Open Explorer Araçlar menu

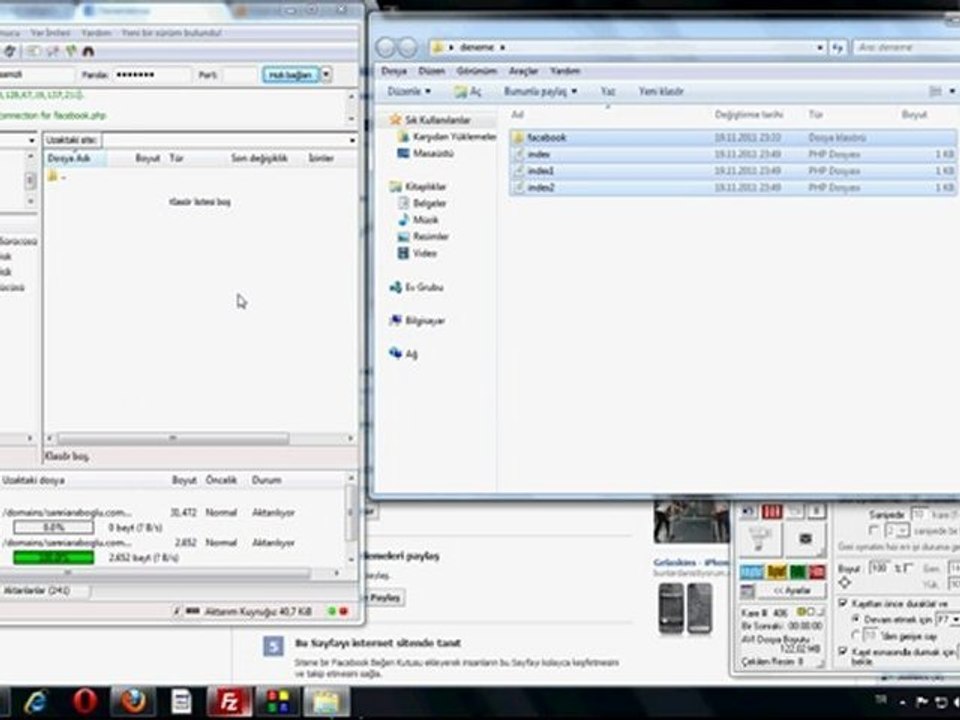(523, 71)
